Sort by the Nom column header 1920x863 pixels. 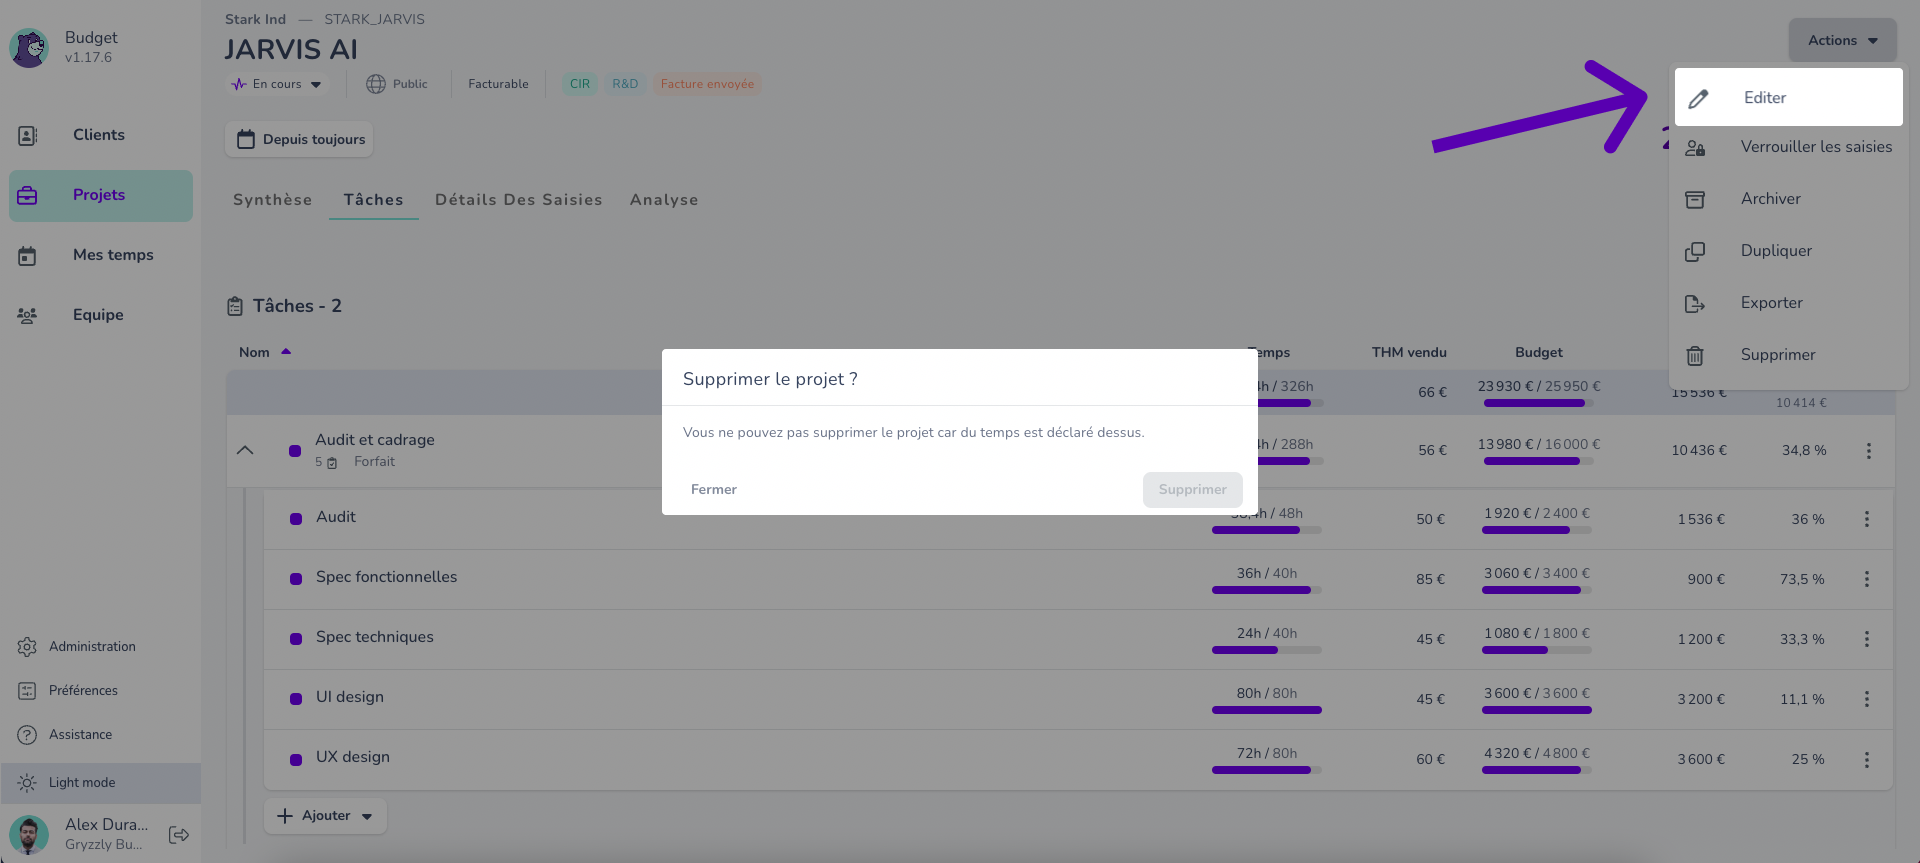pyautogui.click(x=264, y=352)
